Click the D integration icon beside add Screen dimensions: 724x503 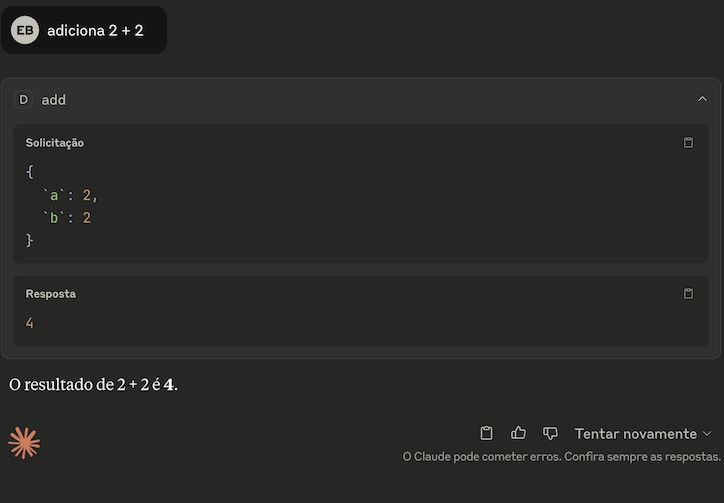pyautogui.click(x=24, y=100)
